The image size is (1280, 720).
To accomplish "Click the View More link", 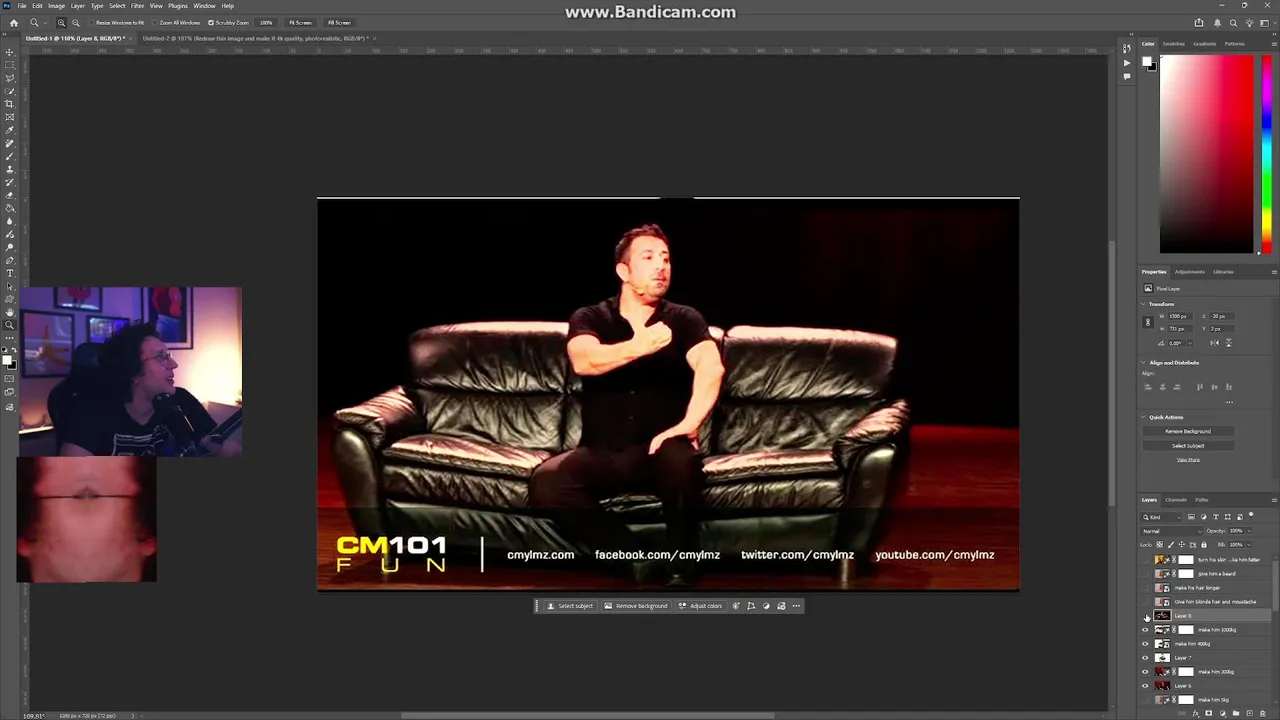I will [x=1188, y=460].
